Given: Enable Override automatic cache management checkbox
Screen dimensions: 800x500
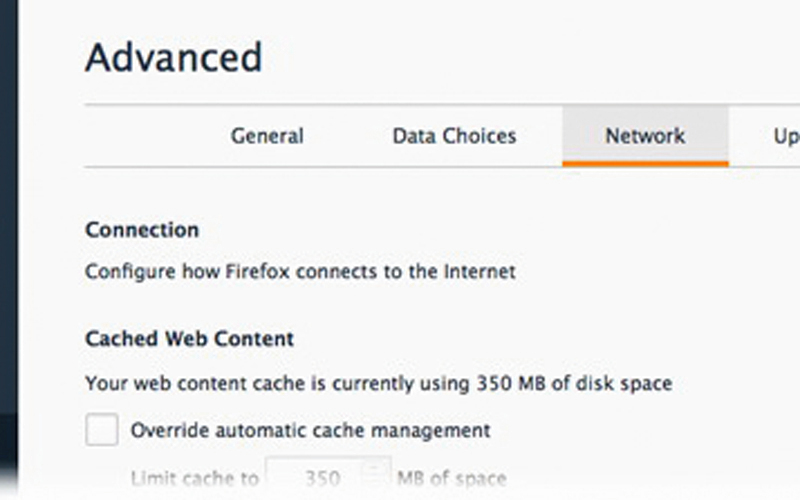Looking at the screenshot, I should click(x=102, y=431).
